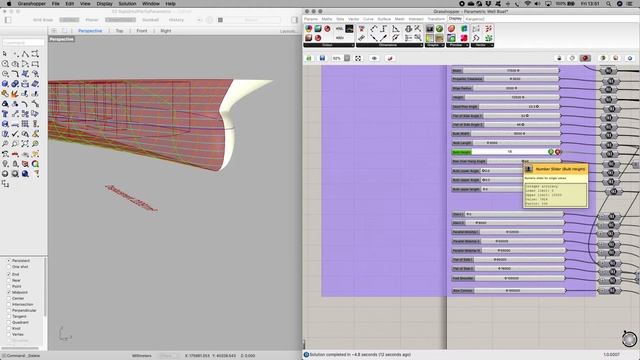Viewport: 640px width, 360px height.
Task: Click the red shaded preview mode icon
Action: (x=585, y=58)
